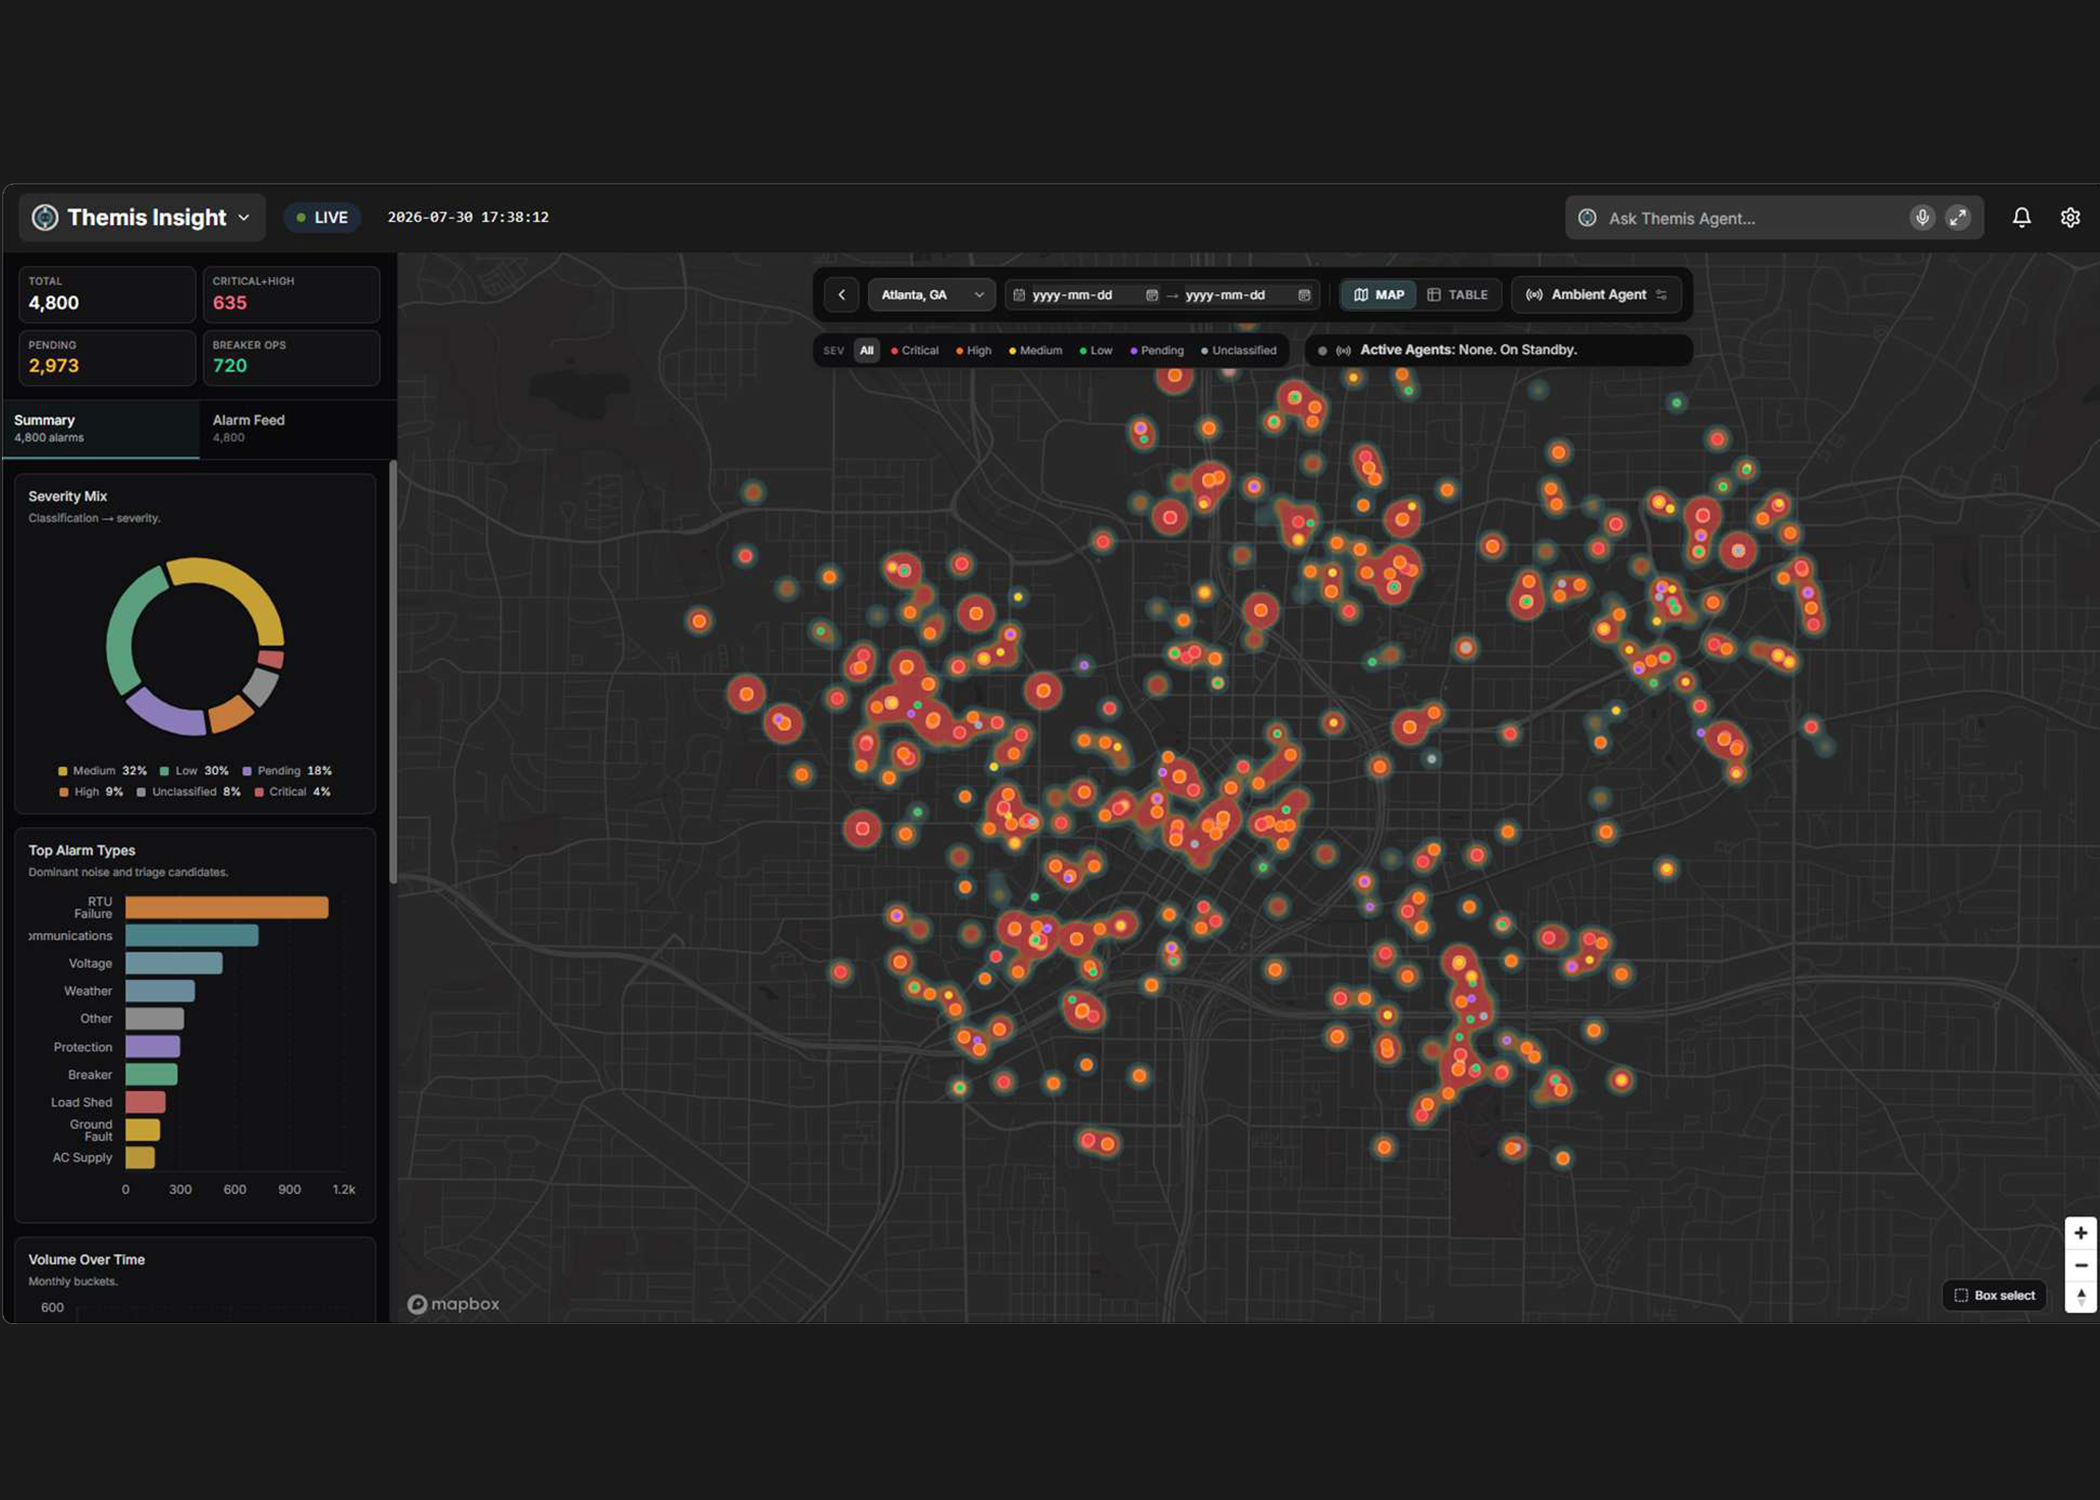Reset map bearing with compass button
Viewport: 2100px width, 1500px height.
(x=2080, y=1297)
